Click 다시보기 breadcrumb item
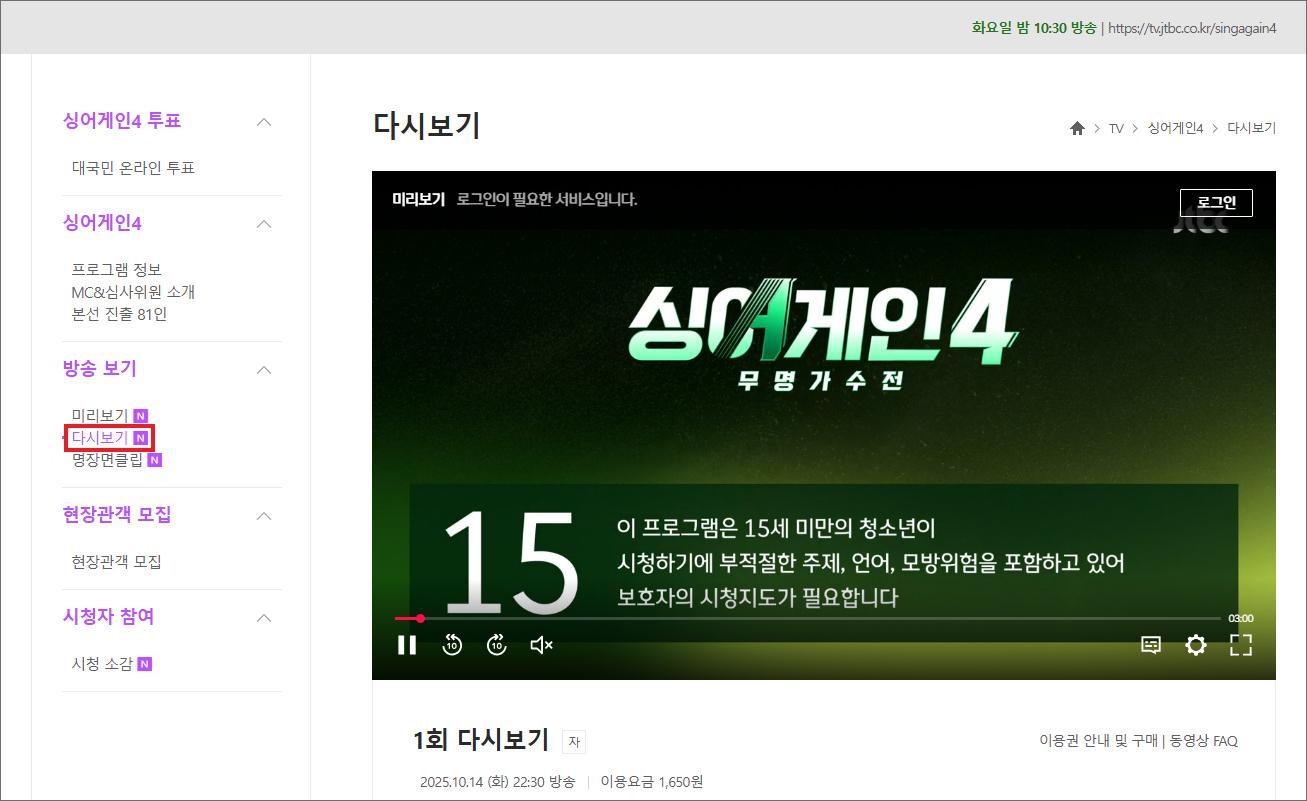 [1252, 129]
